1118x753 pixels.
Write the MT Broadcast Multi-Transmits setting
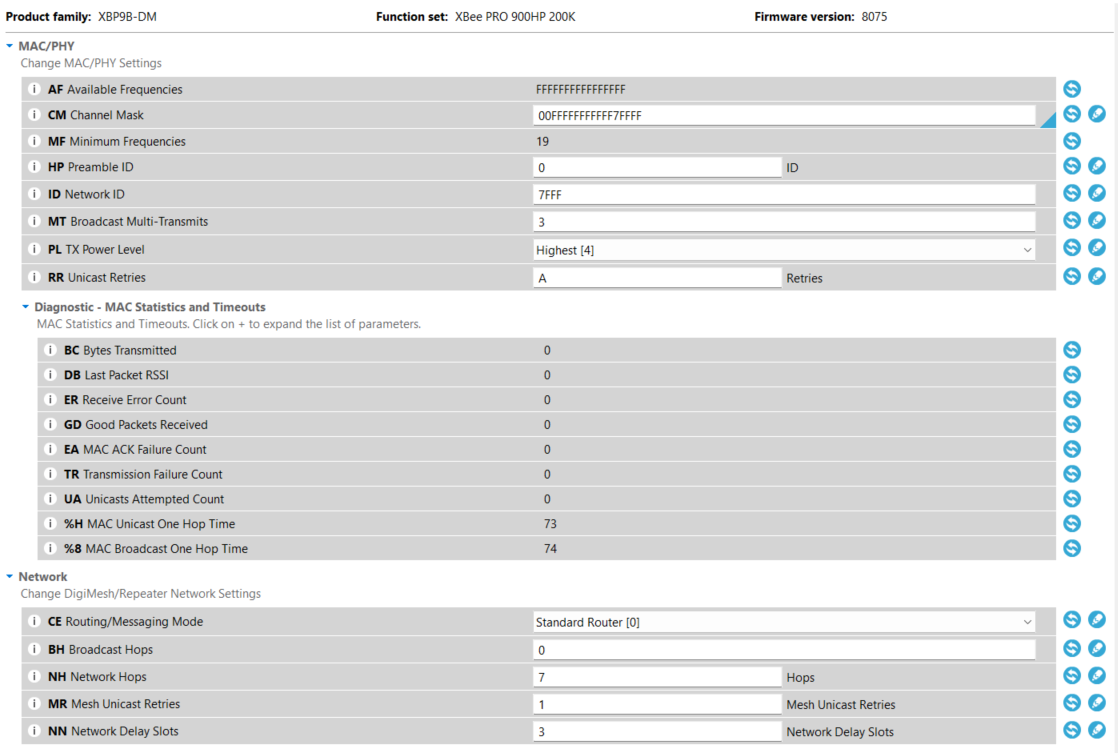coord(1096,220)
